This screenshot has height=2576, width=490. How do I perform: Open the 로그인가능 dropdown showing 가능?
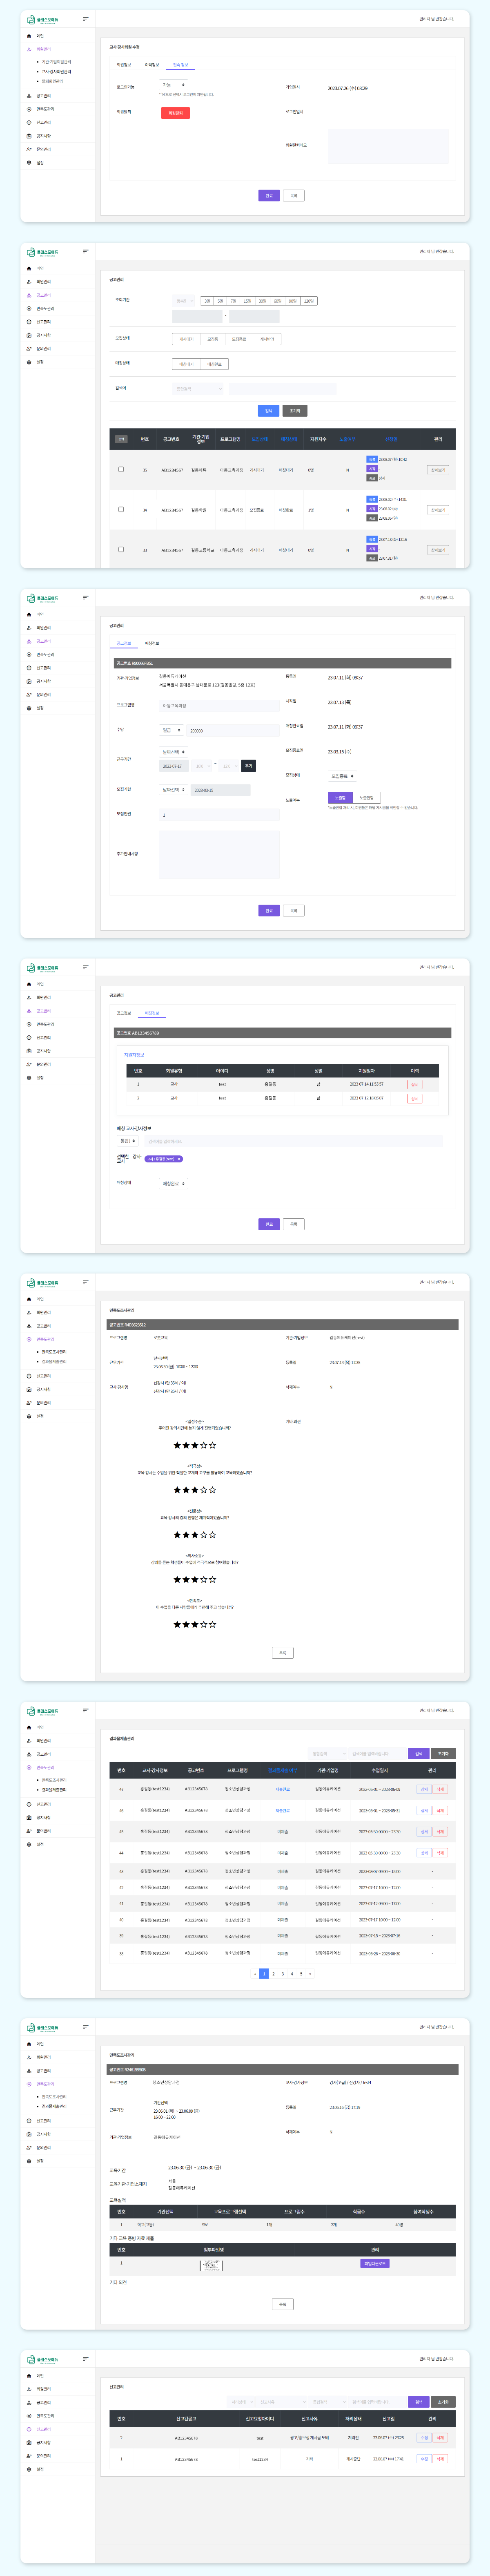(x=173, y=85)
